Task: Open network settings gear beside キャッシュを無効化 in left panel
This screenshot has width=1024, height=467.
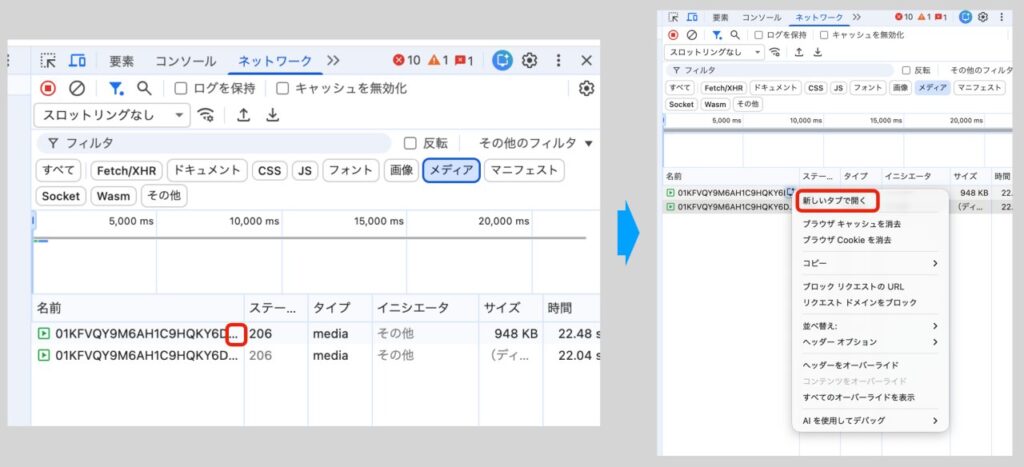Action: [x=586, y=88]
